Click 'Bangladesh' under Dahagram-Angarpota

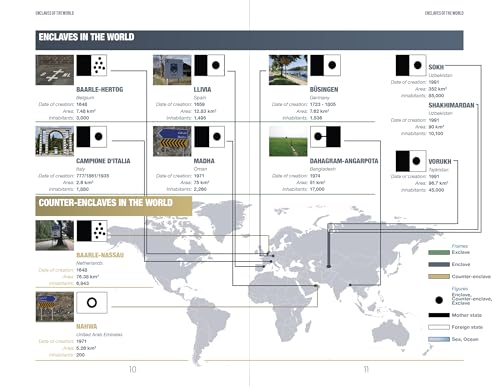pos(323,169)
